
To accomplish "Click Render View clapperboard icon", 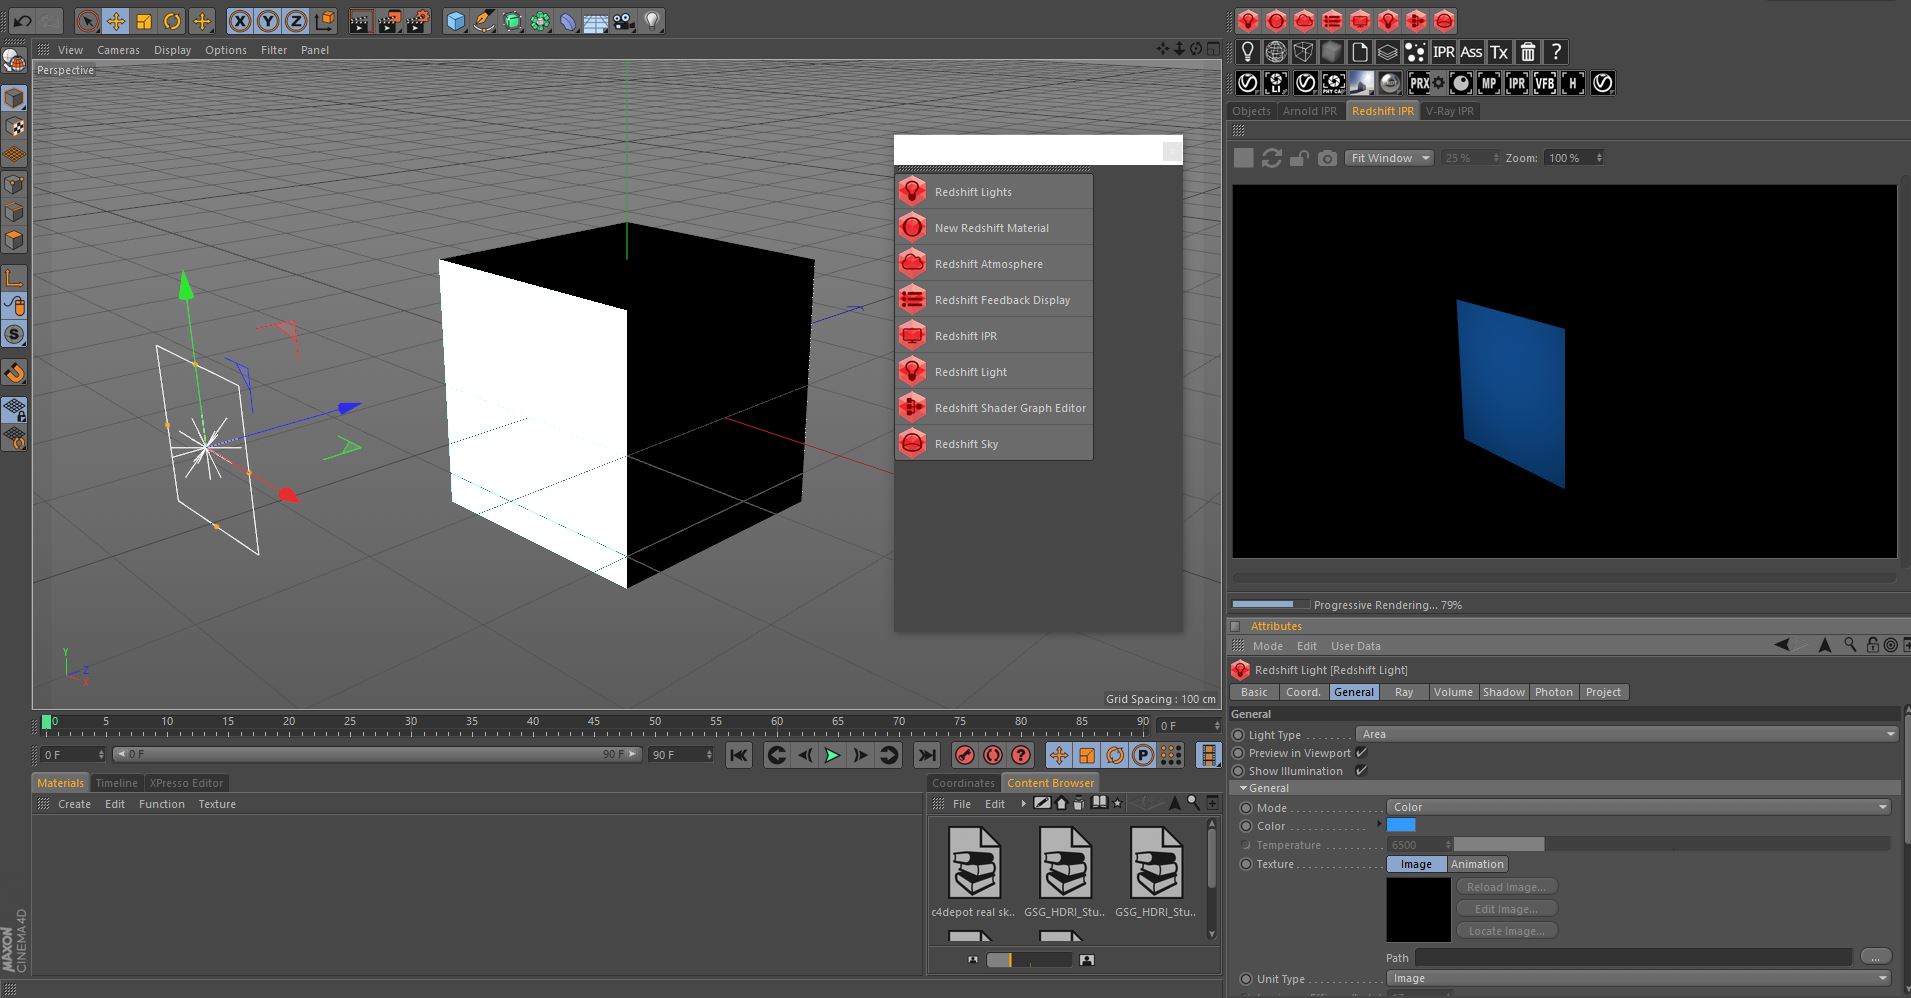I will point(361,21).
